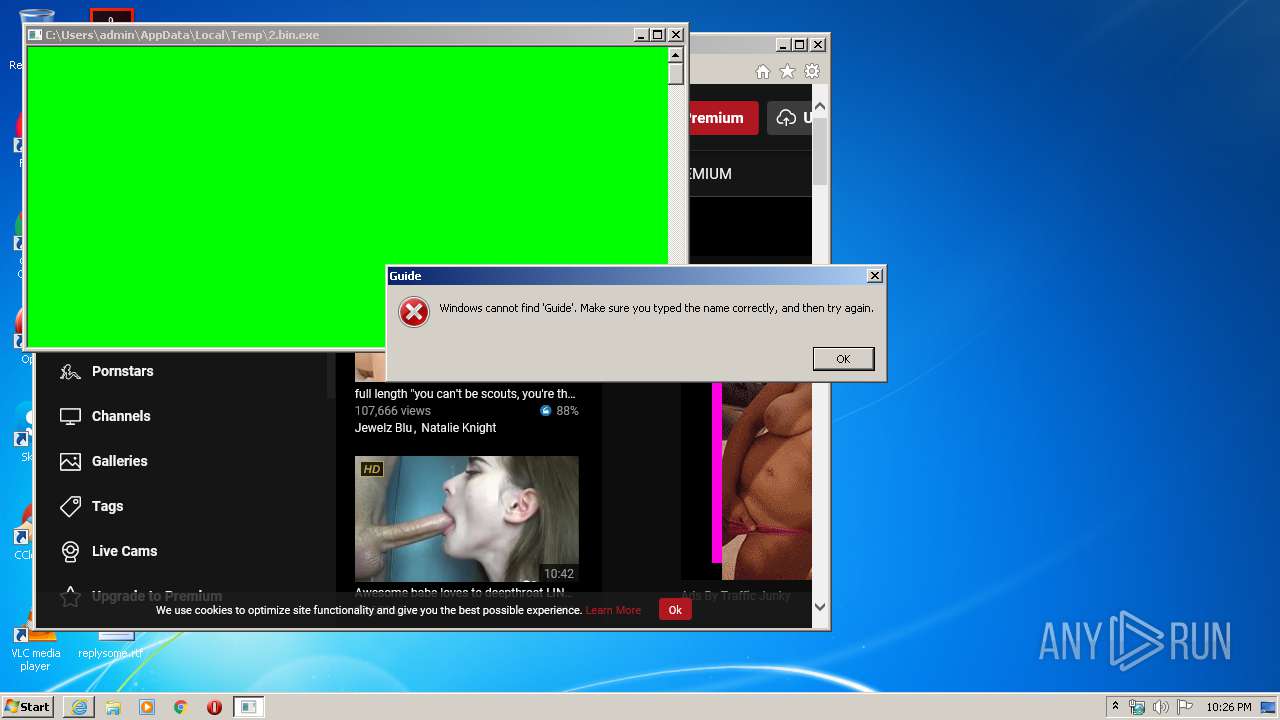Launch Google Chrome from the taskbar
Image resolution: width=1280 pixels, height=720 pixels.
[181, 707]
